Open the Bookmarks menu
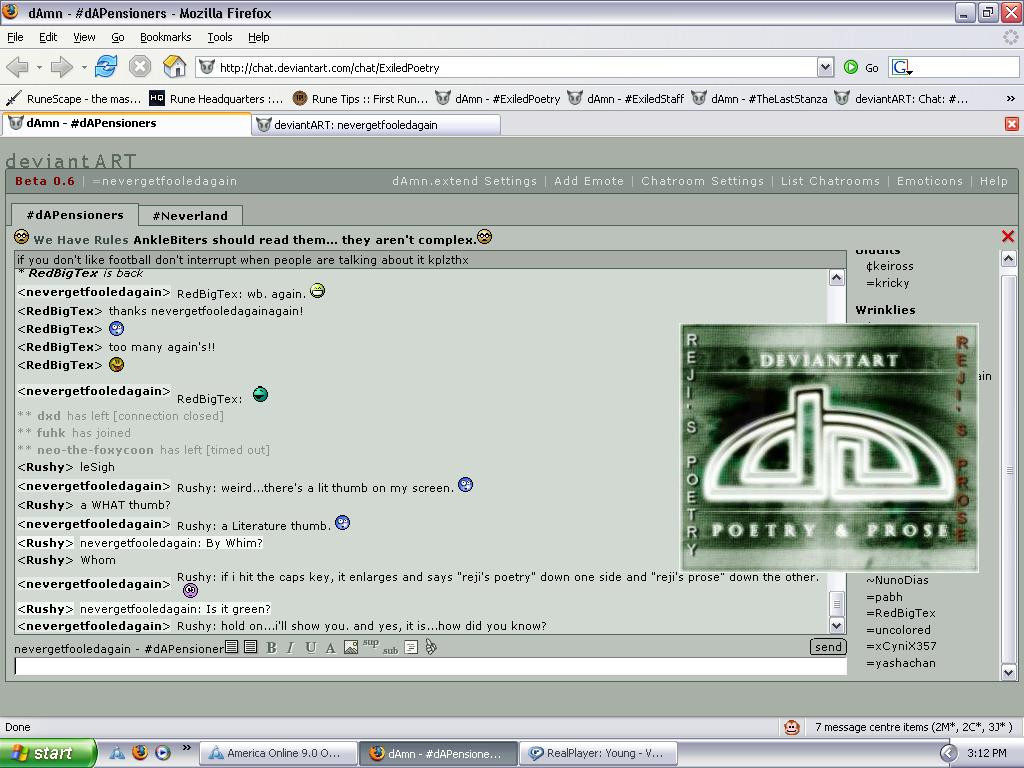The image size is (1024, 768). pyautogui.click(x=165, y=37)
